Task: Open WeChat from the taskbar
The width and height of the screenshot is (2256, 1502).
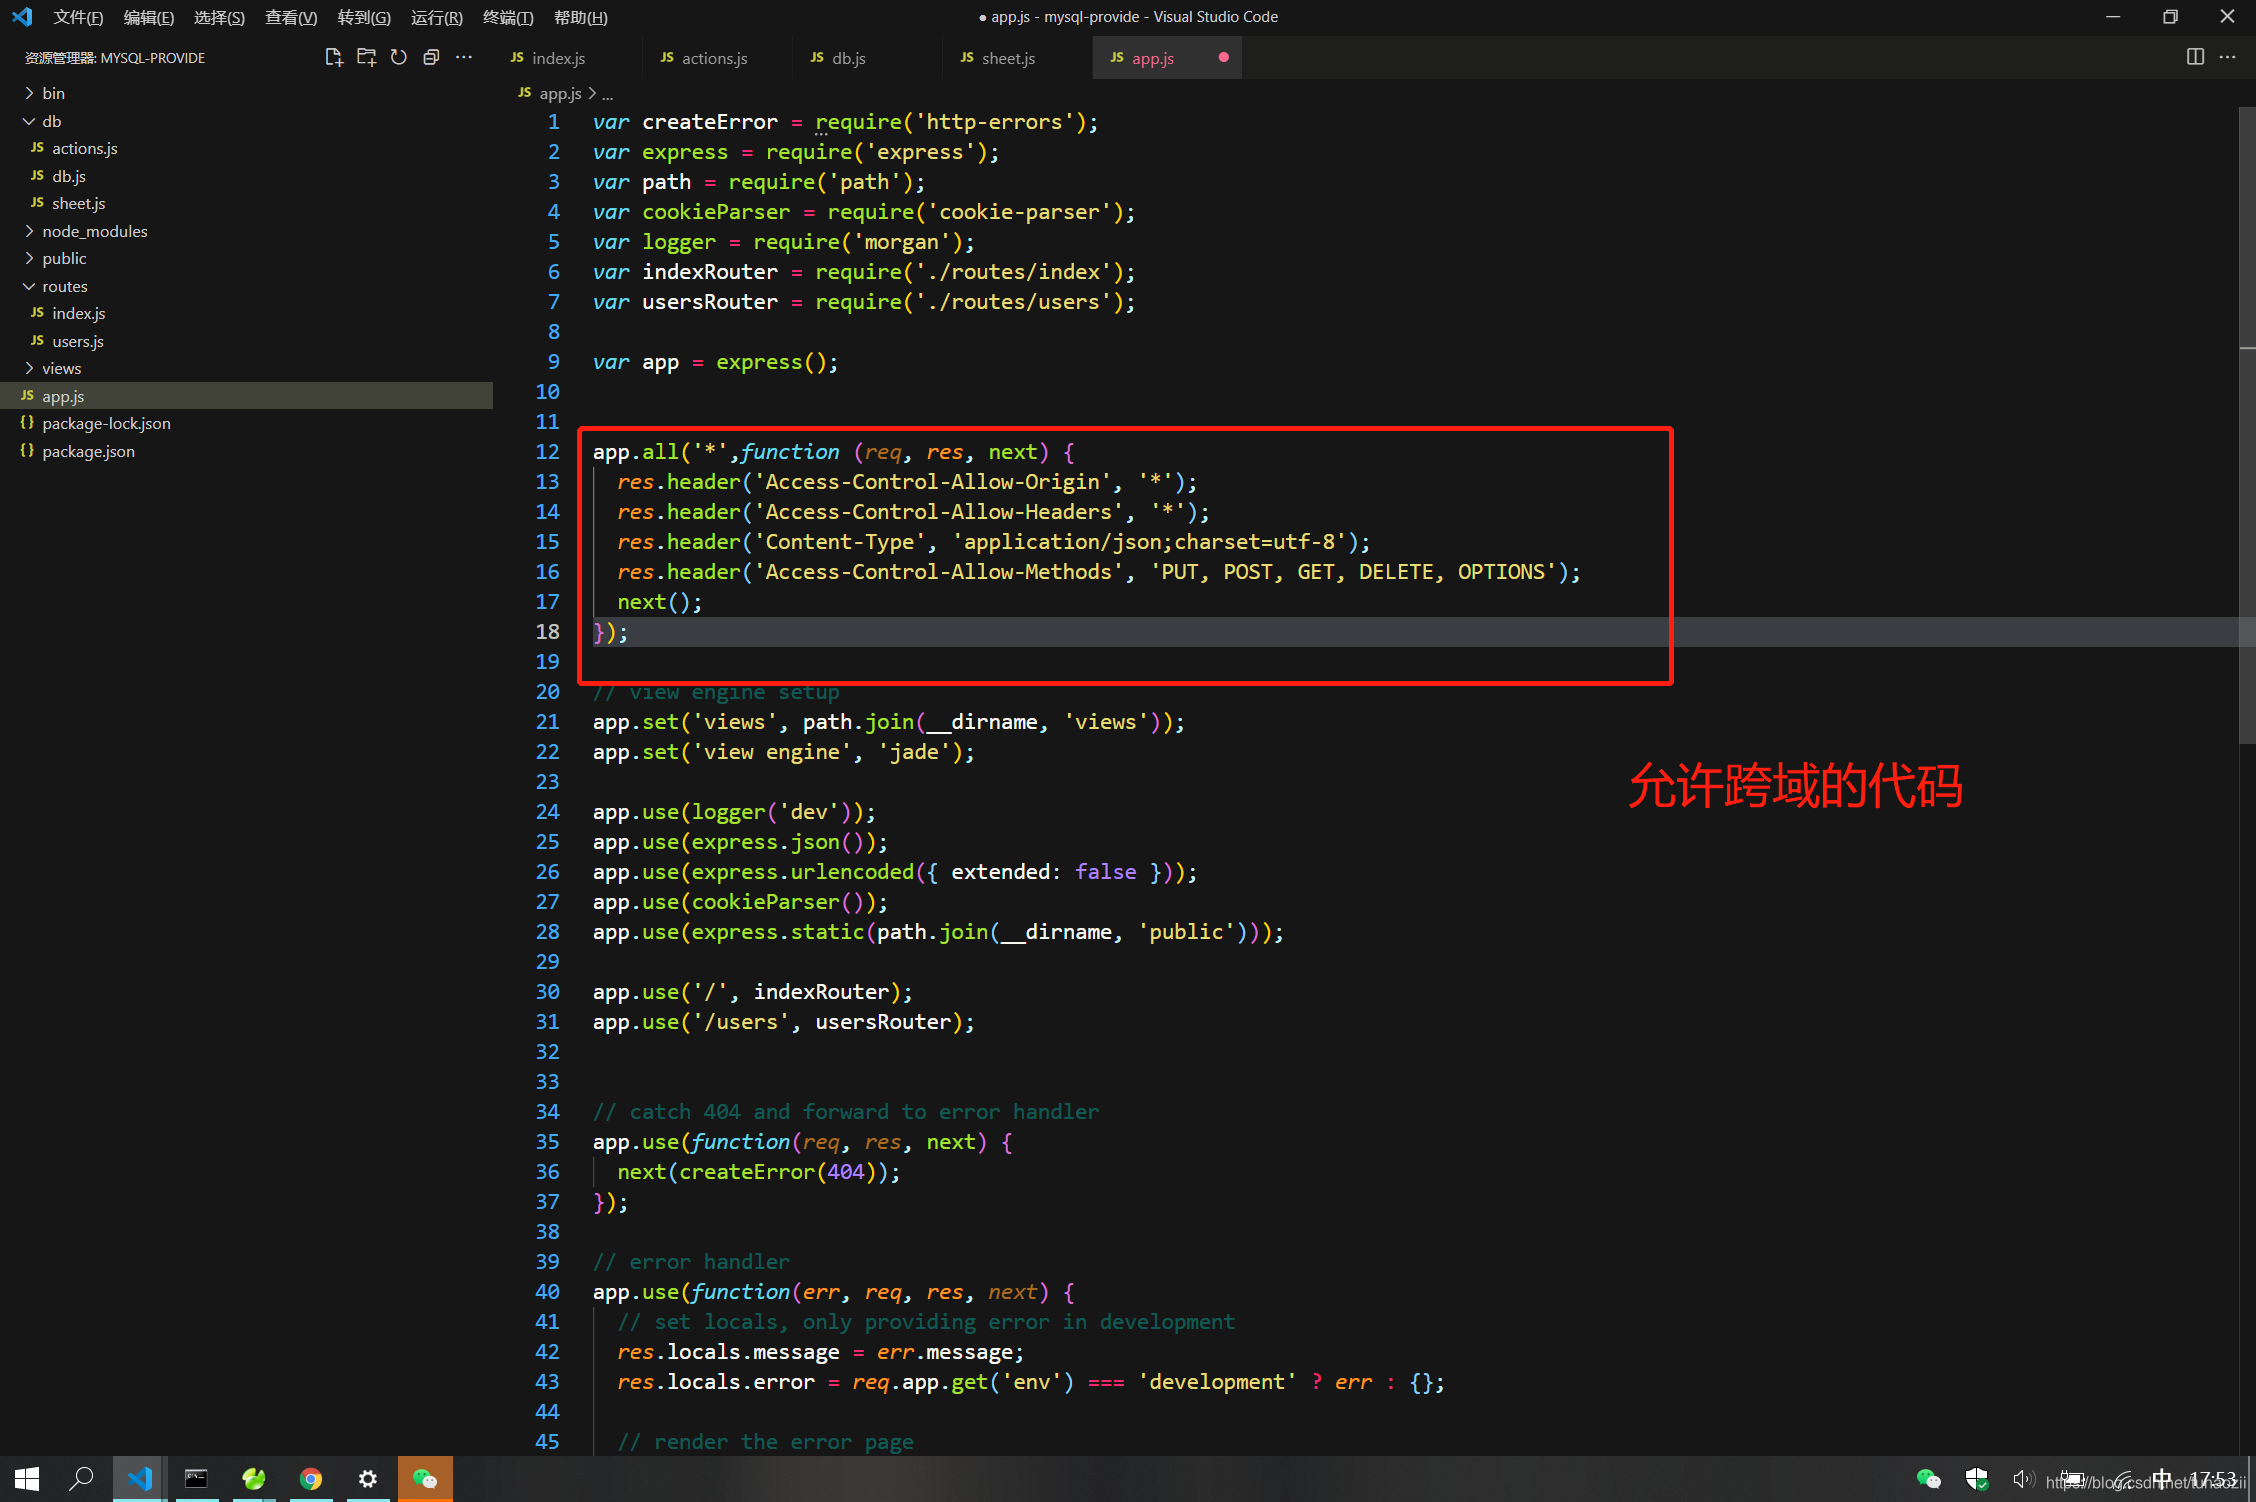Action: click(425, 1479)
